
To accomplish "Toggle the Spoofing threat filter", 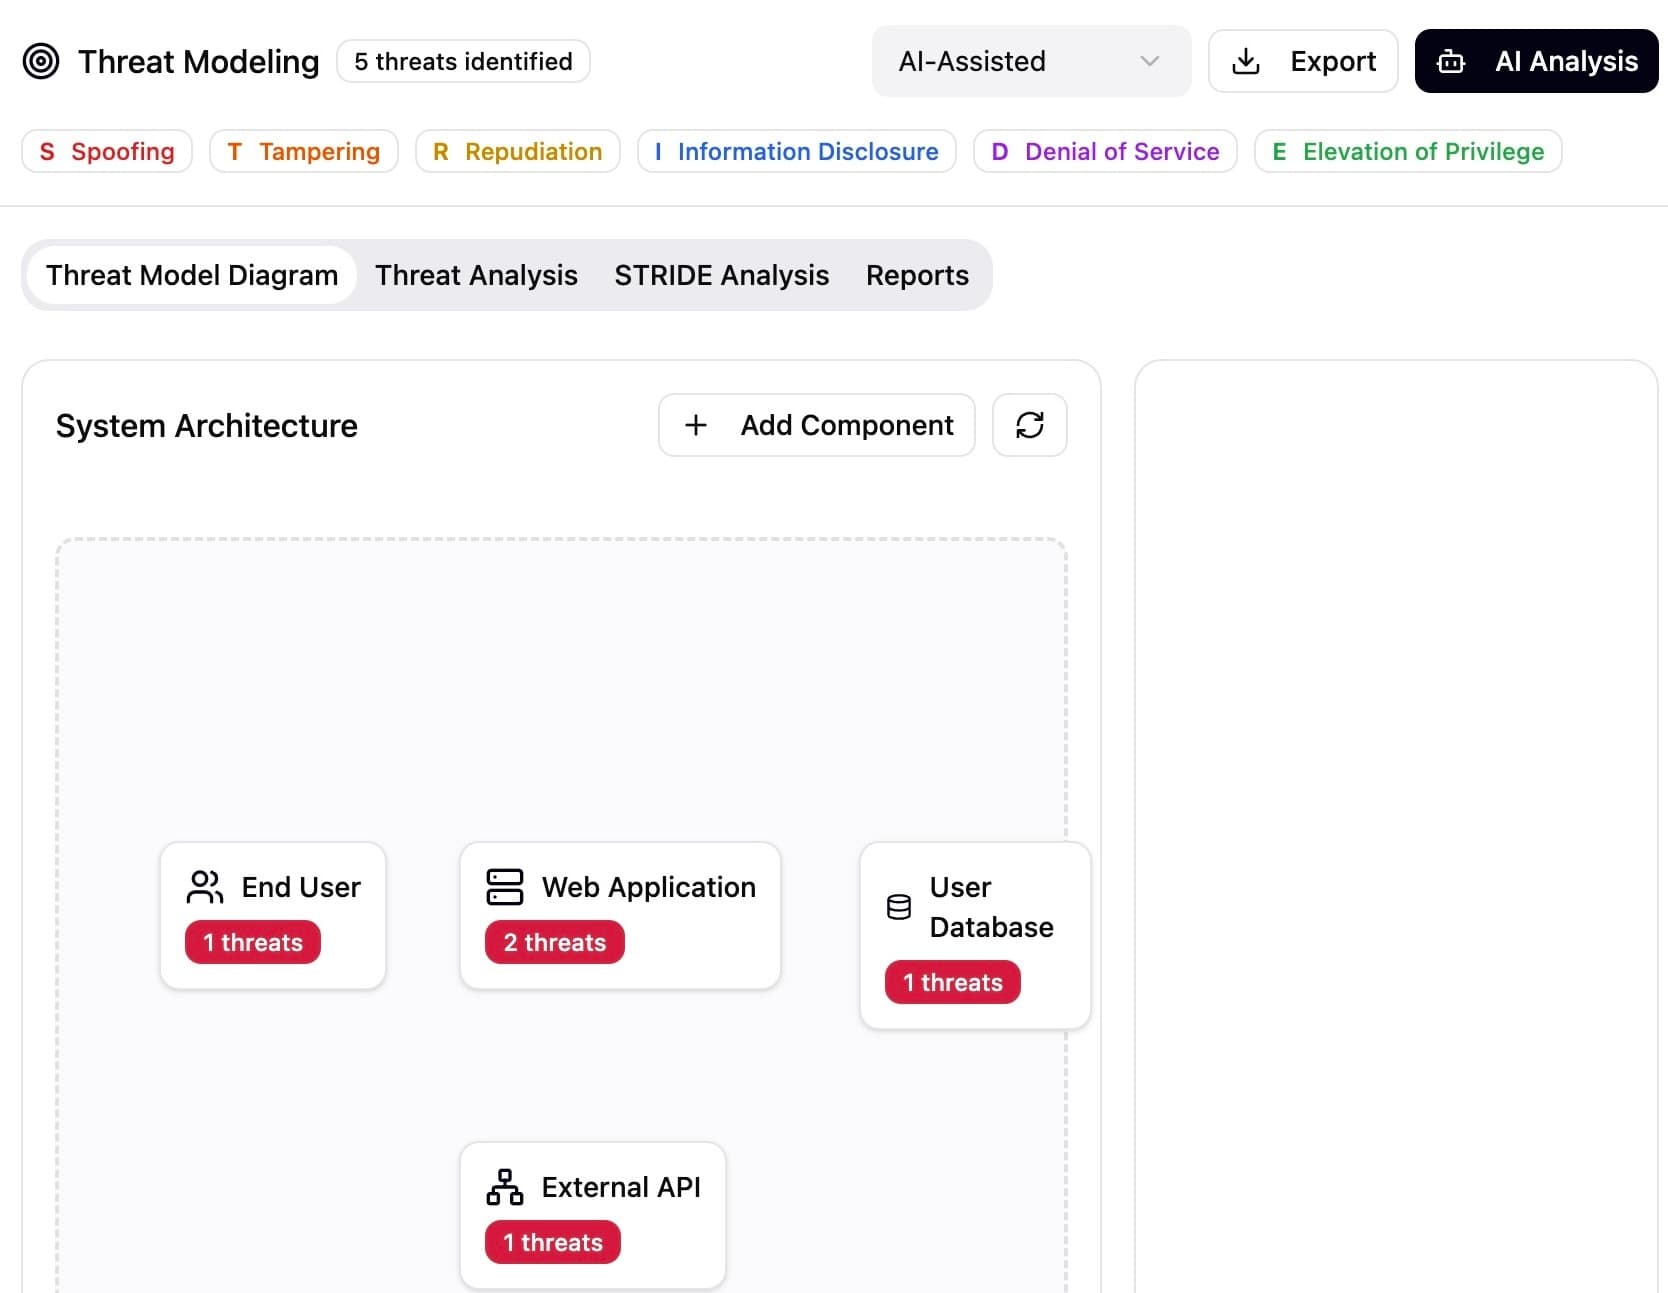I will click(x=106, y=151).
